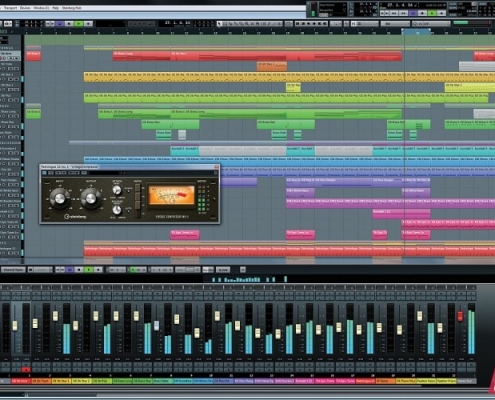Click Record in the project toolbar
This screenshot has width=495, height=400.
[x=88, y=24]
